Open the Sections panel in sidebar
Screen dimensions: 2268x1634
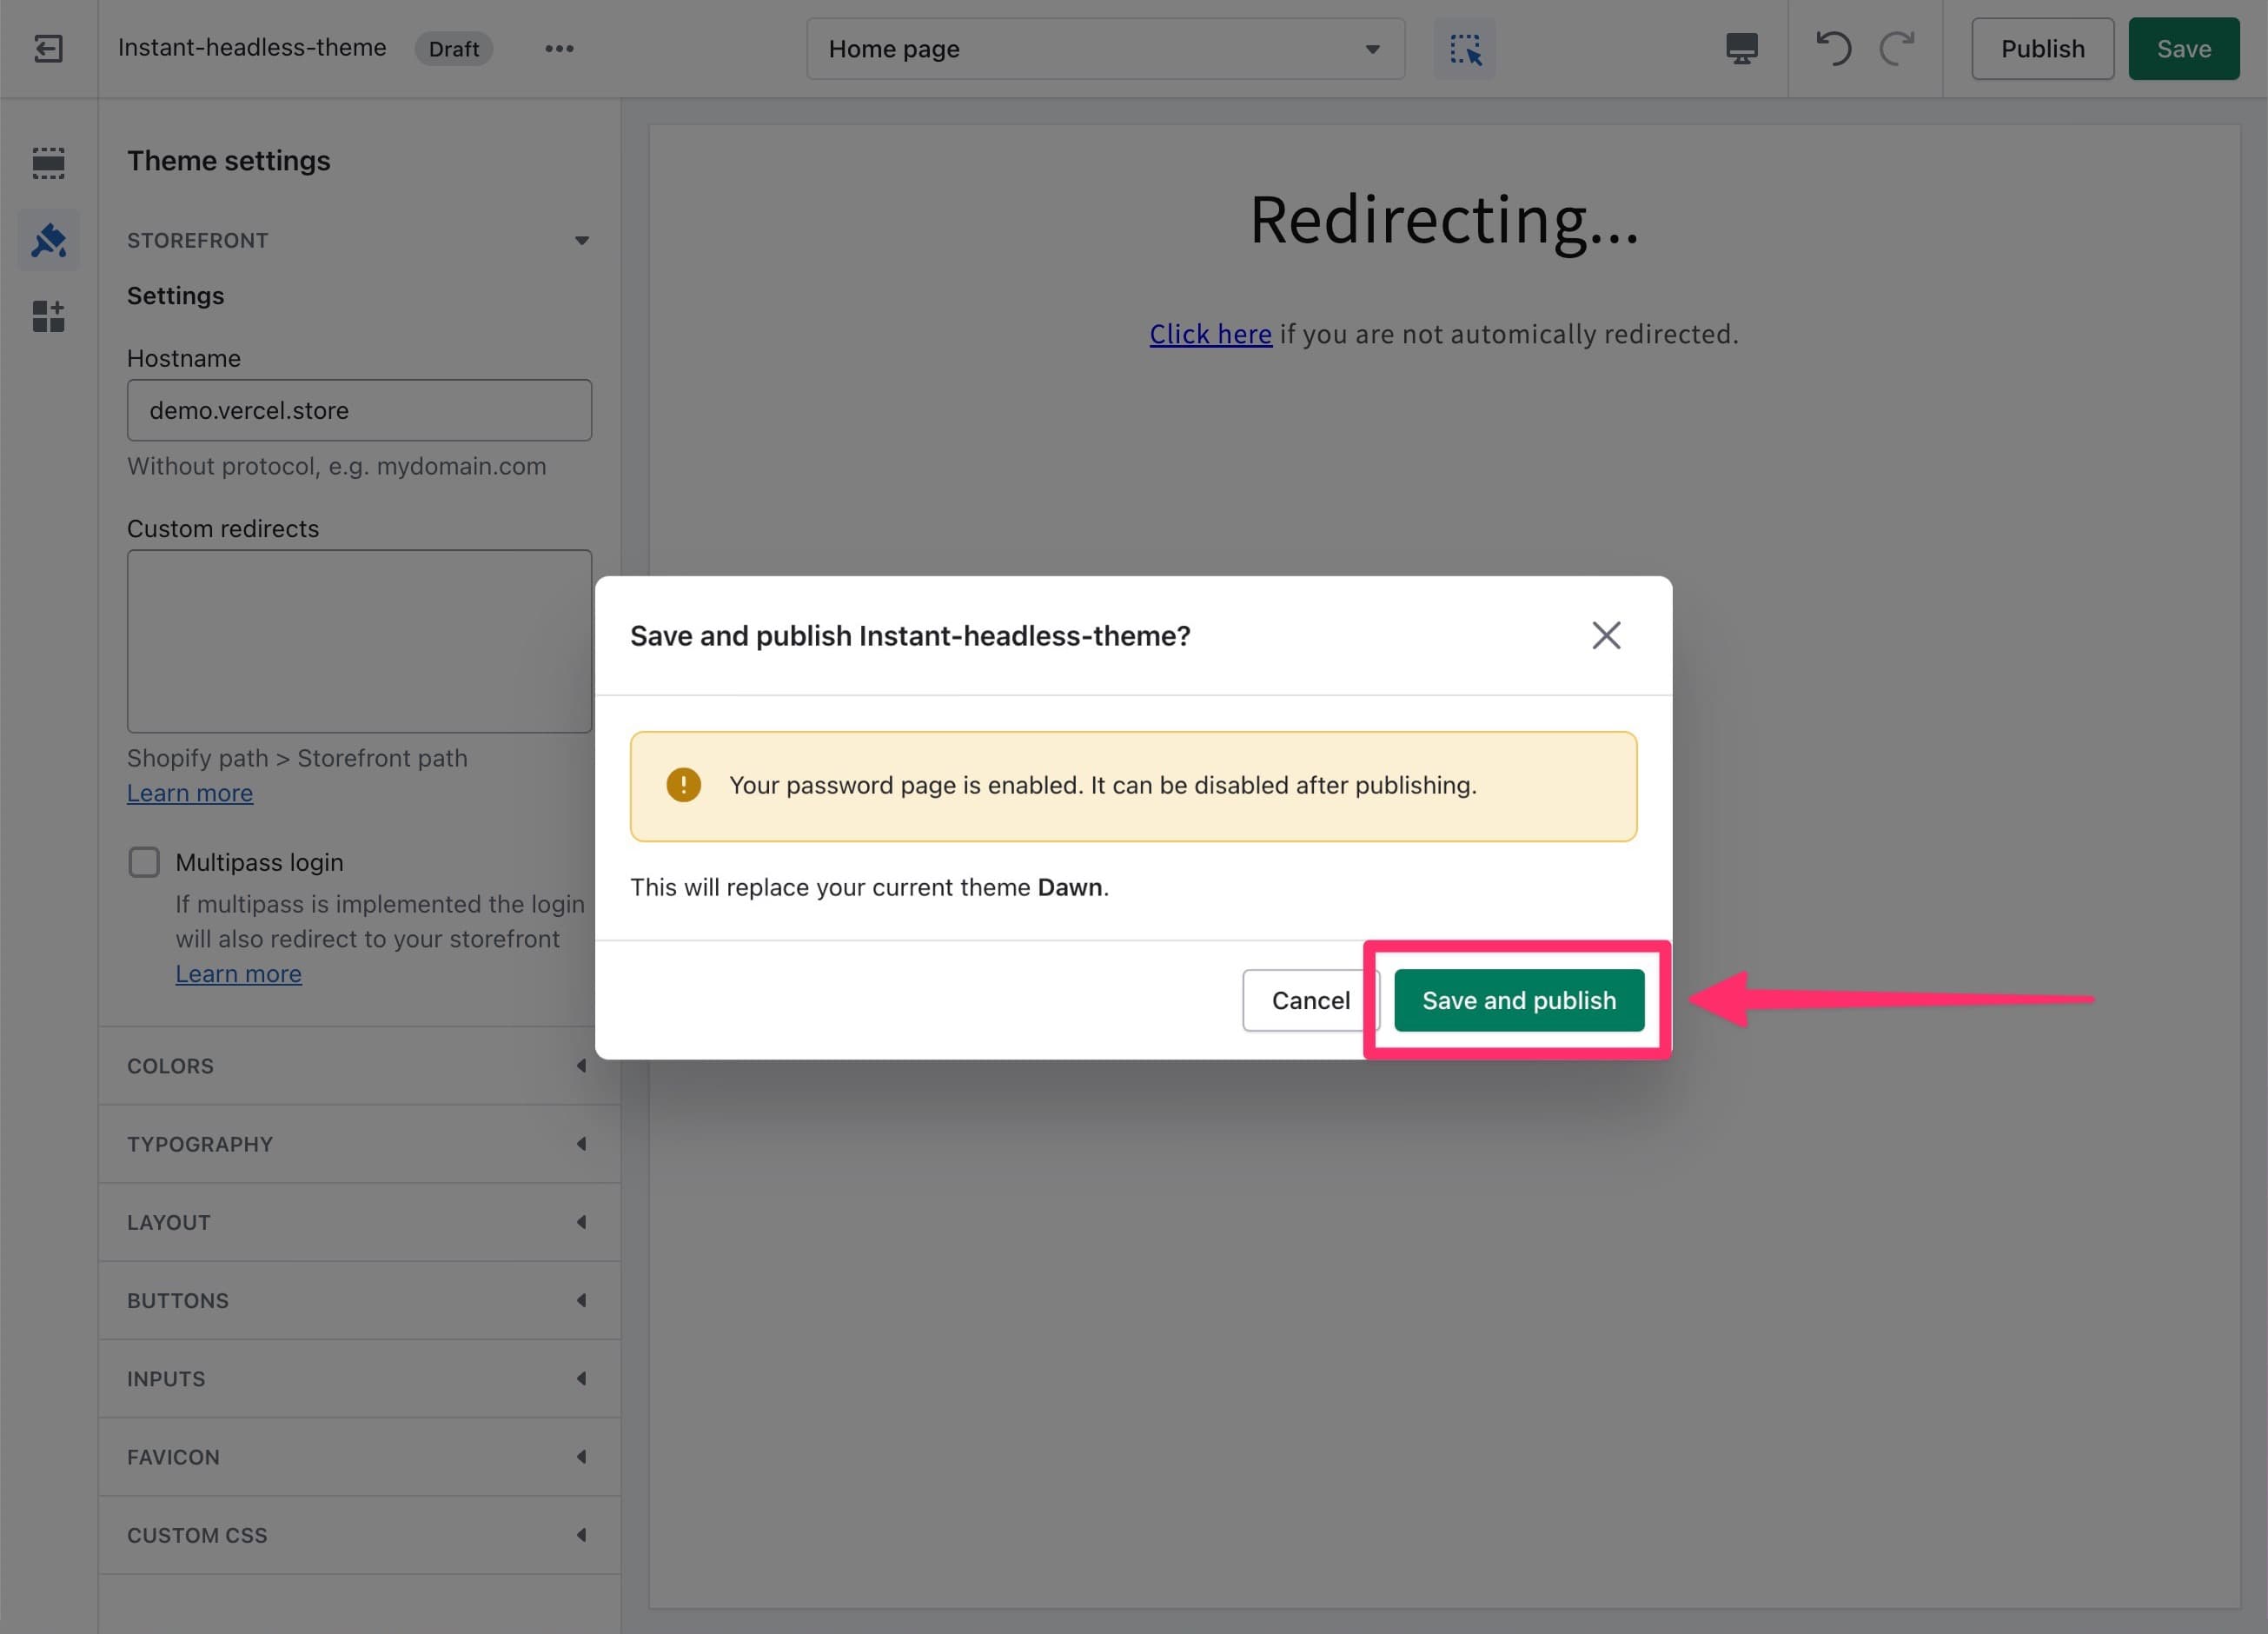(47, 162)
